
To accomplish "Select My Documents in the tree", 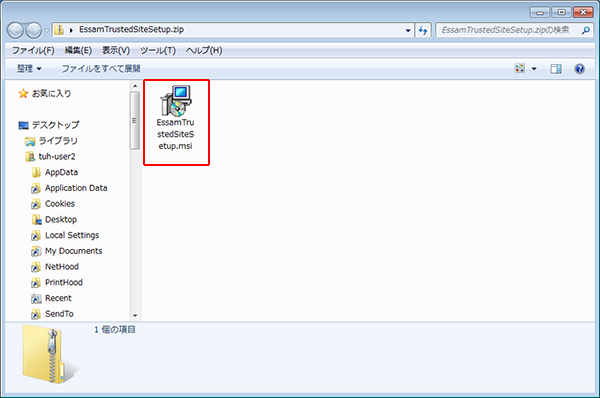I will pyautogui.click(x=73, y=251).
